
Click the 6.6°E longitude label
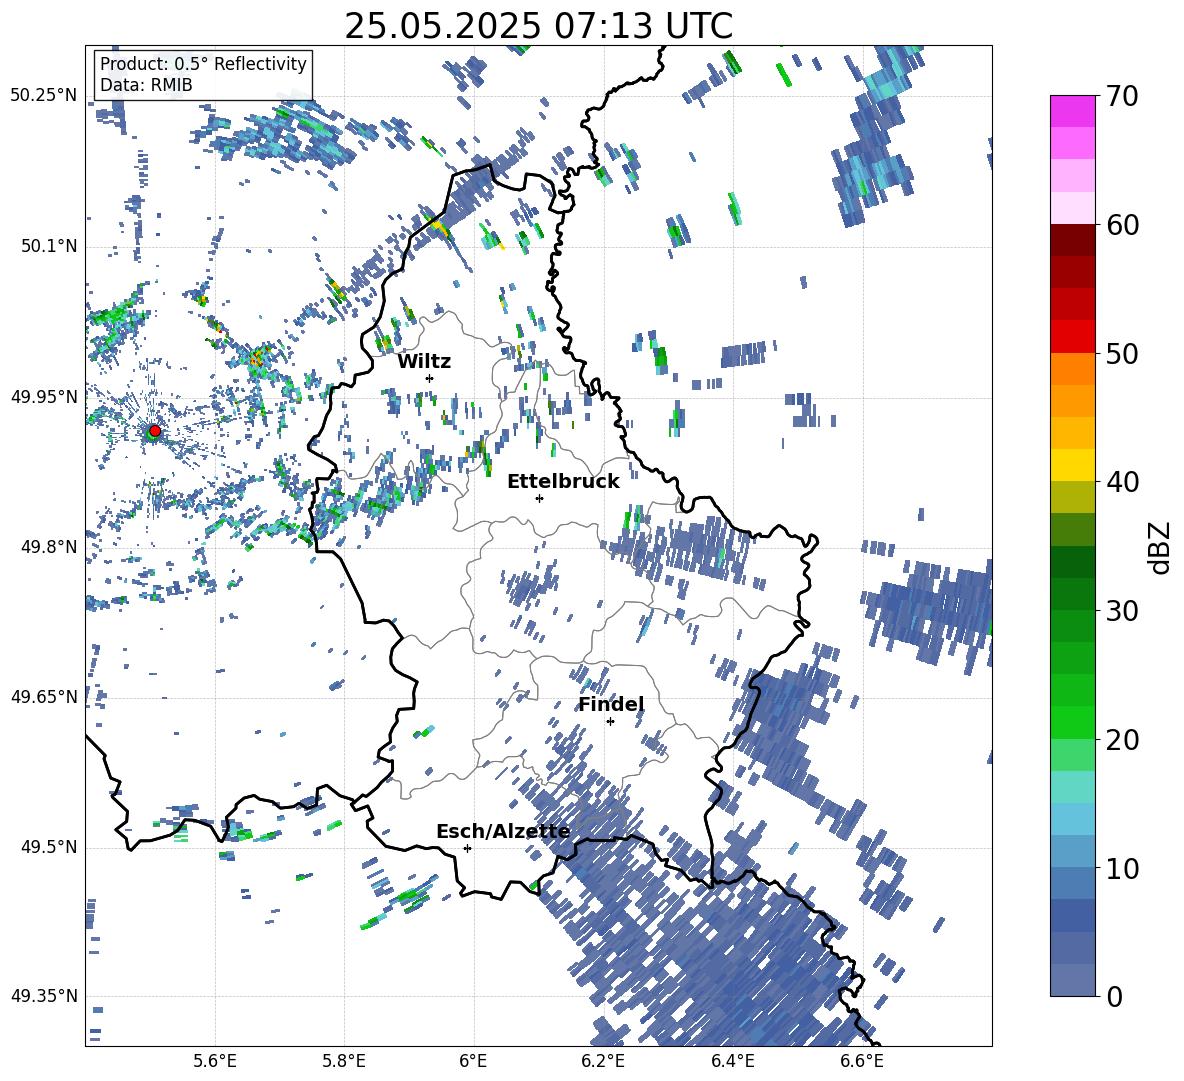click(862, 1062)
